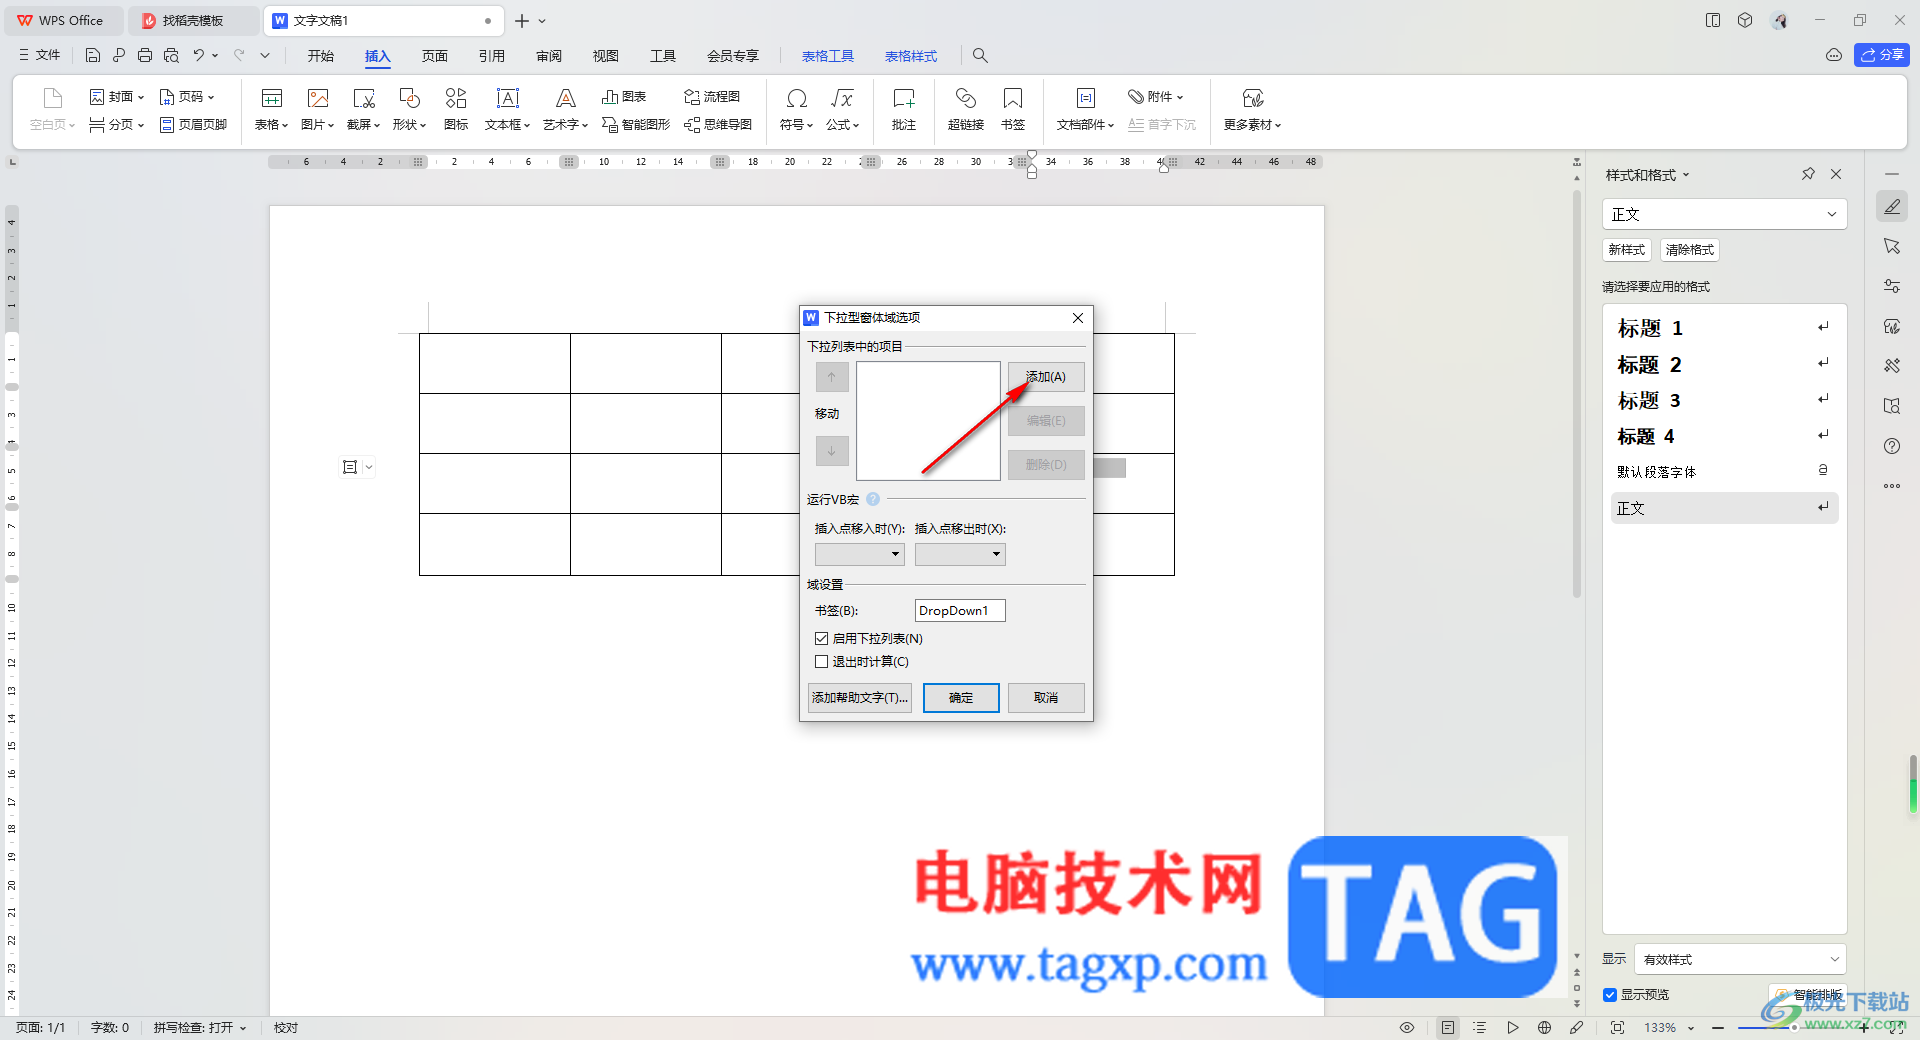Click the spell check status 拼写检查
The image size is (1920, 1040).
(199, 1027)
